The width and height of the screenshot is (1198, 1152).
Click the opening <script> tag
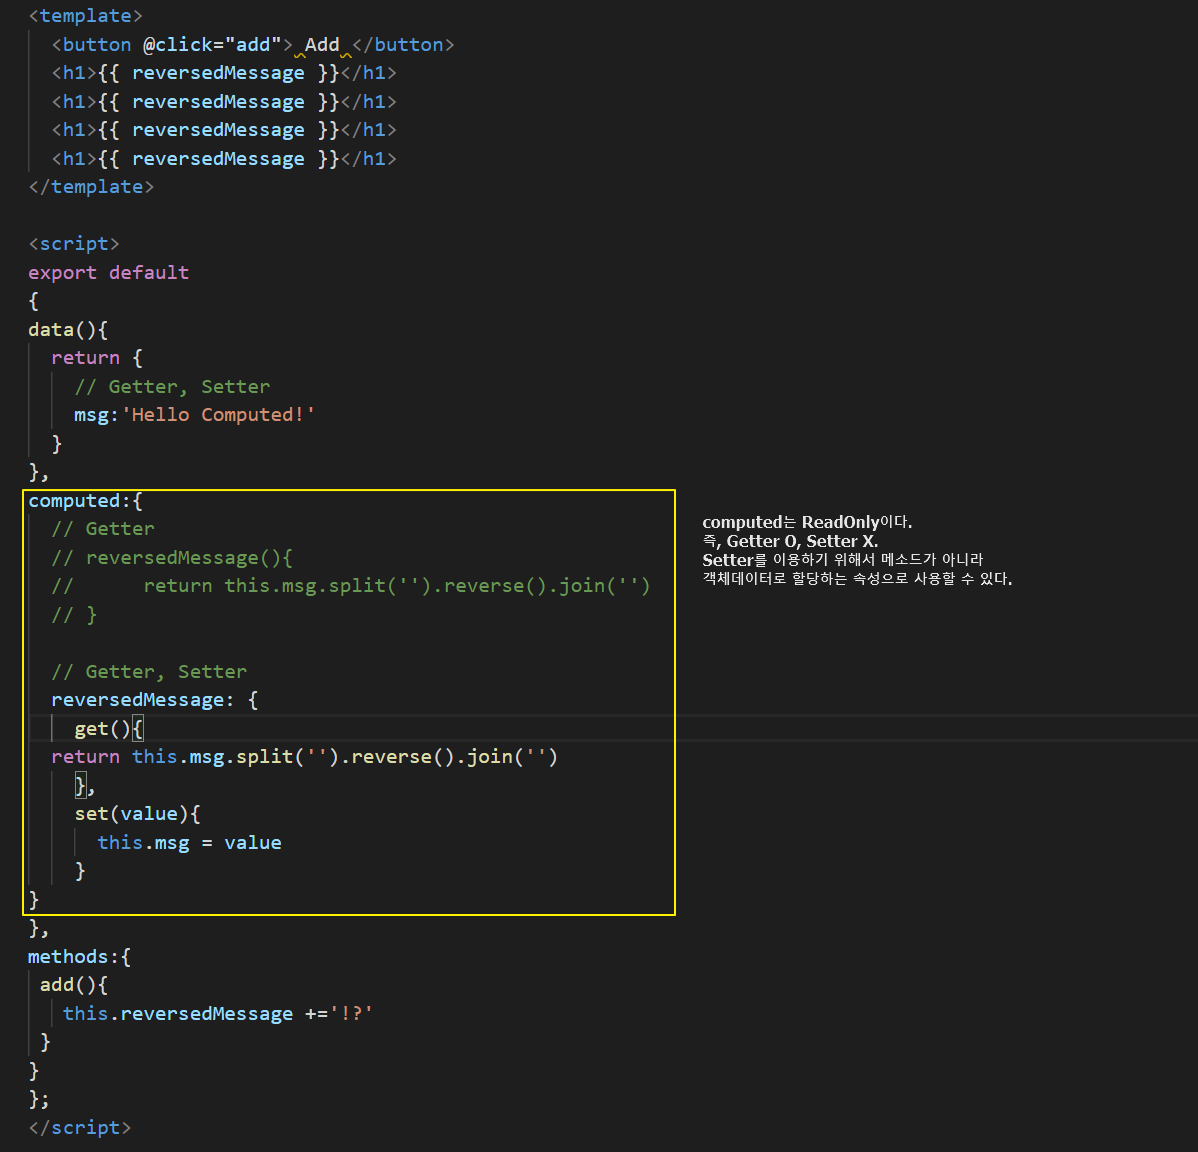click(x=74, y=244)
